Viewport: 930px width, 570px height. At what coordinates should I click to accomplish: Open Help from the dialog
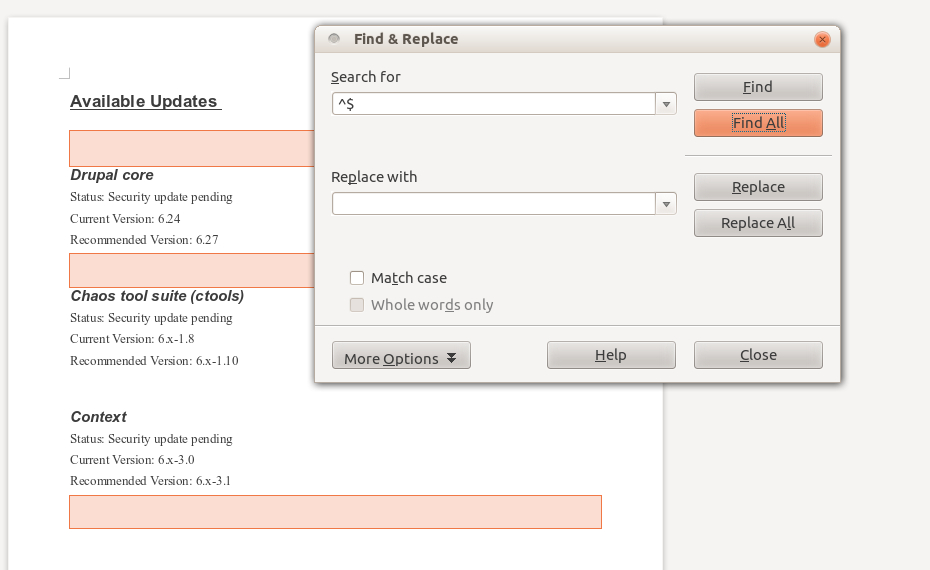click(610, 355)
